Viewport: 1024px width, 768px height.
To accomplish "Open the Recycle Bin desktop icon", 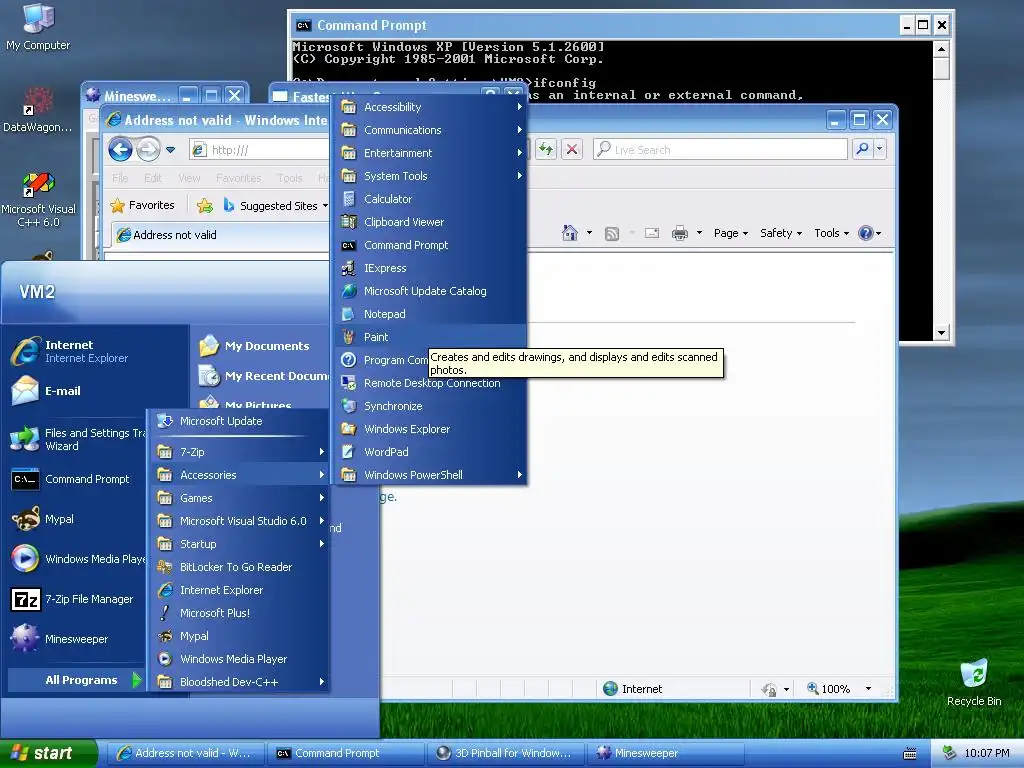I will click(974, 682).
